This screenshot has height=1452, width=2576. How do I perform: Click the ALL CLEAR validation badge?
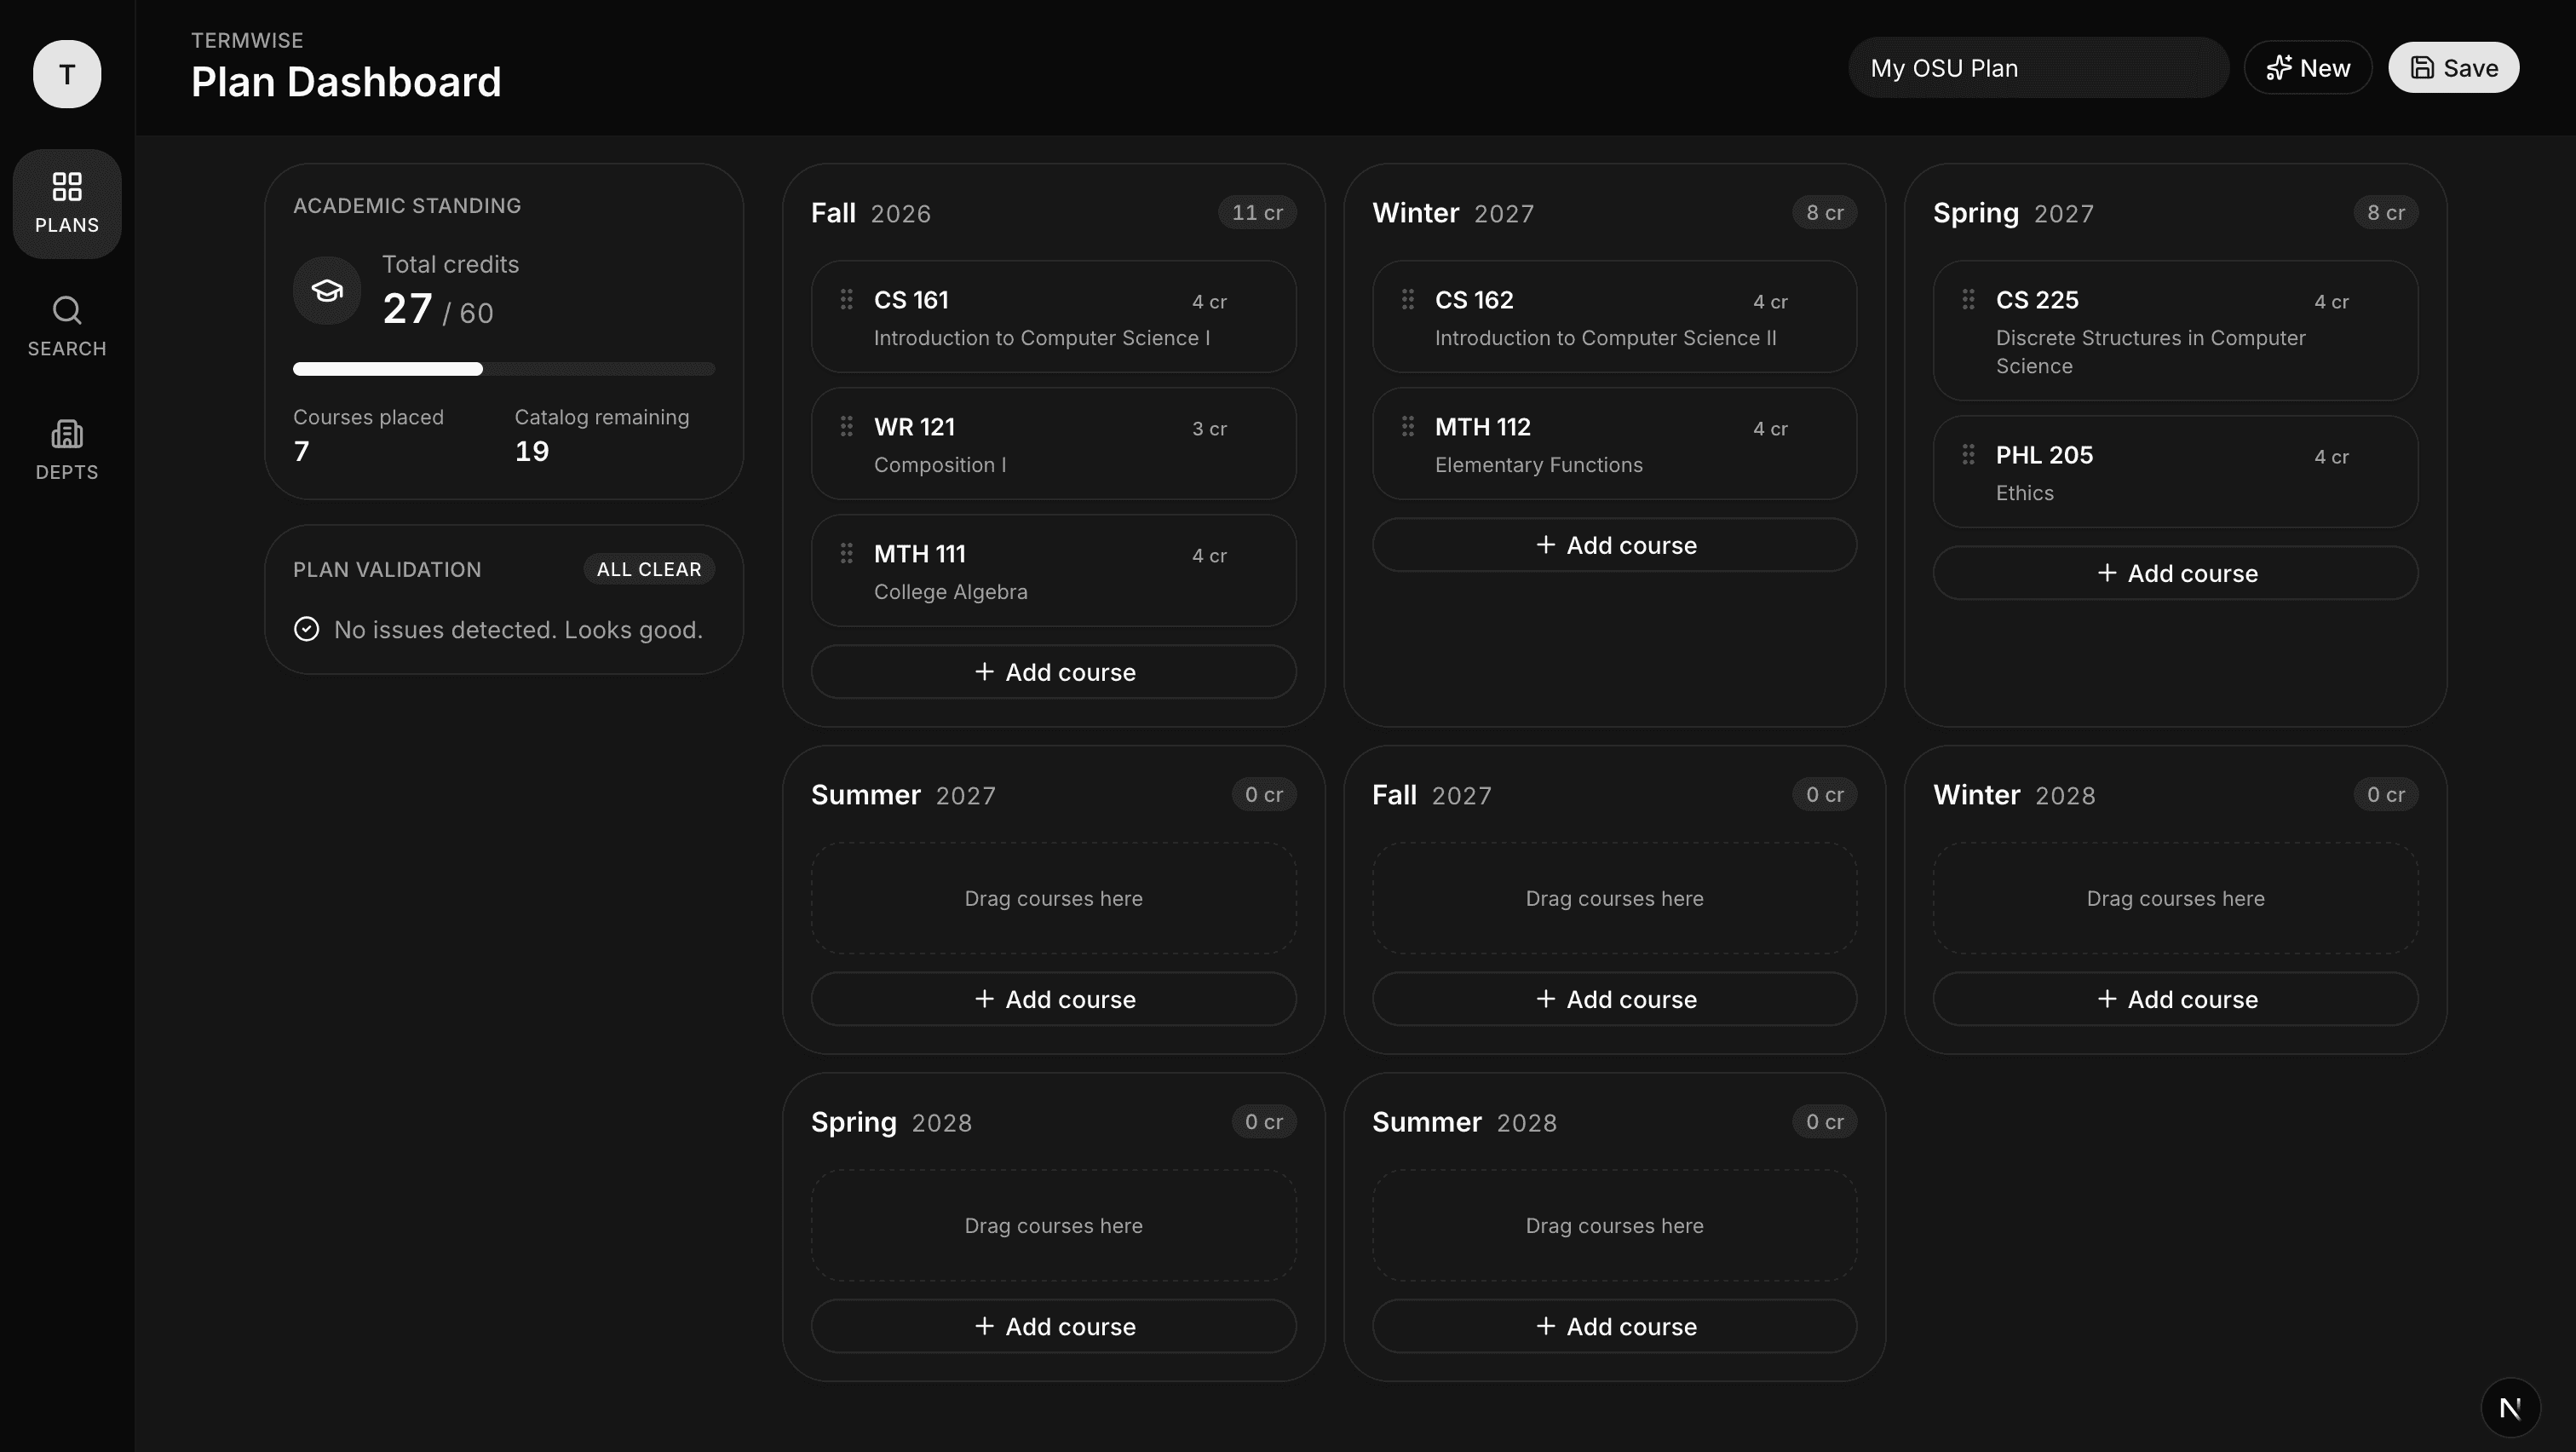coord(649,569)
